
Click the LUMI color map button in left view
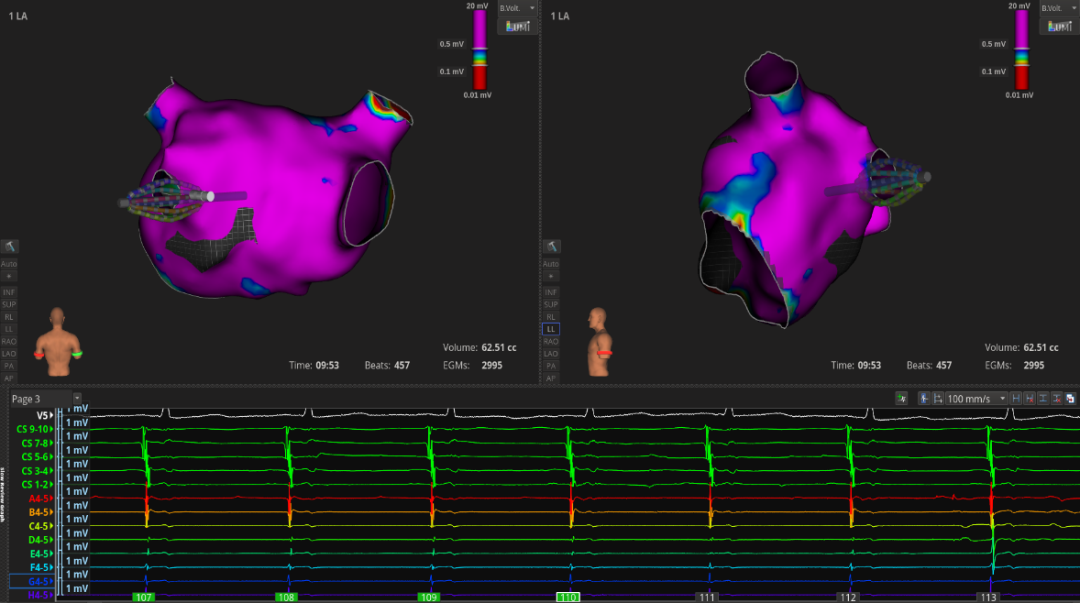(x=518, y=25)
